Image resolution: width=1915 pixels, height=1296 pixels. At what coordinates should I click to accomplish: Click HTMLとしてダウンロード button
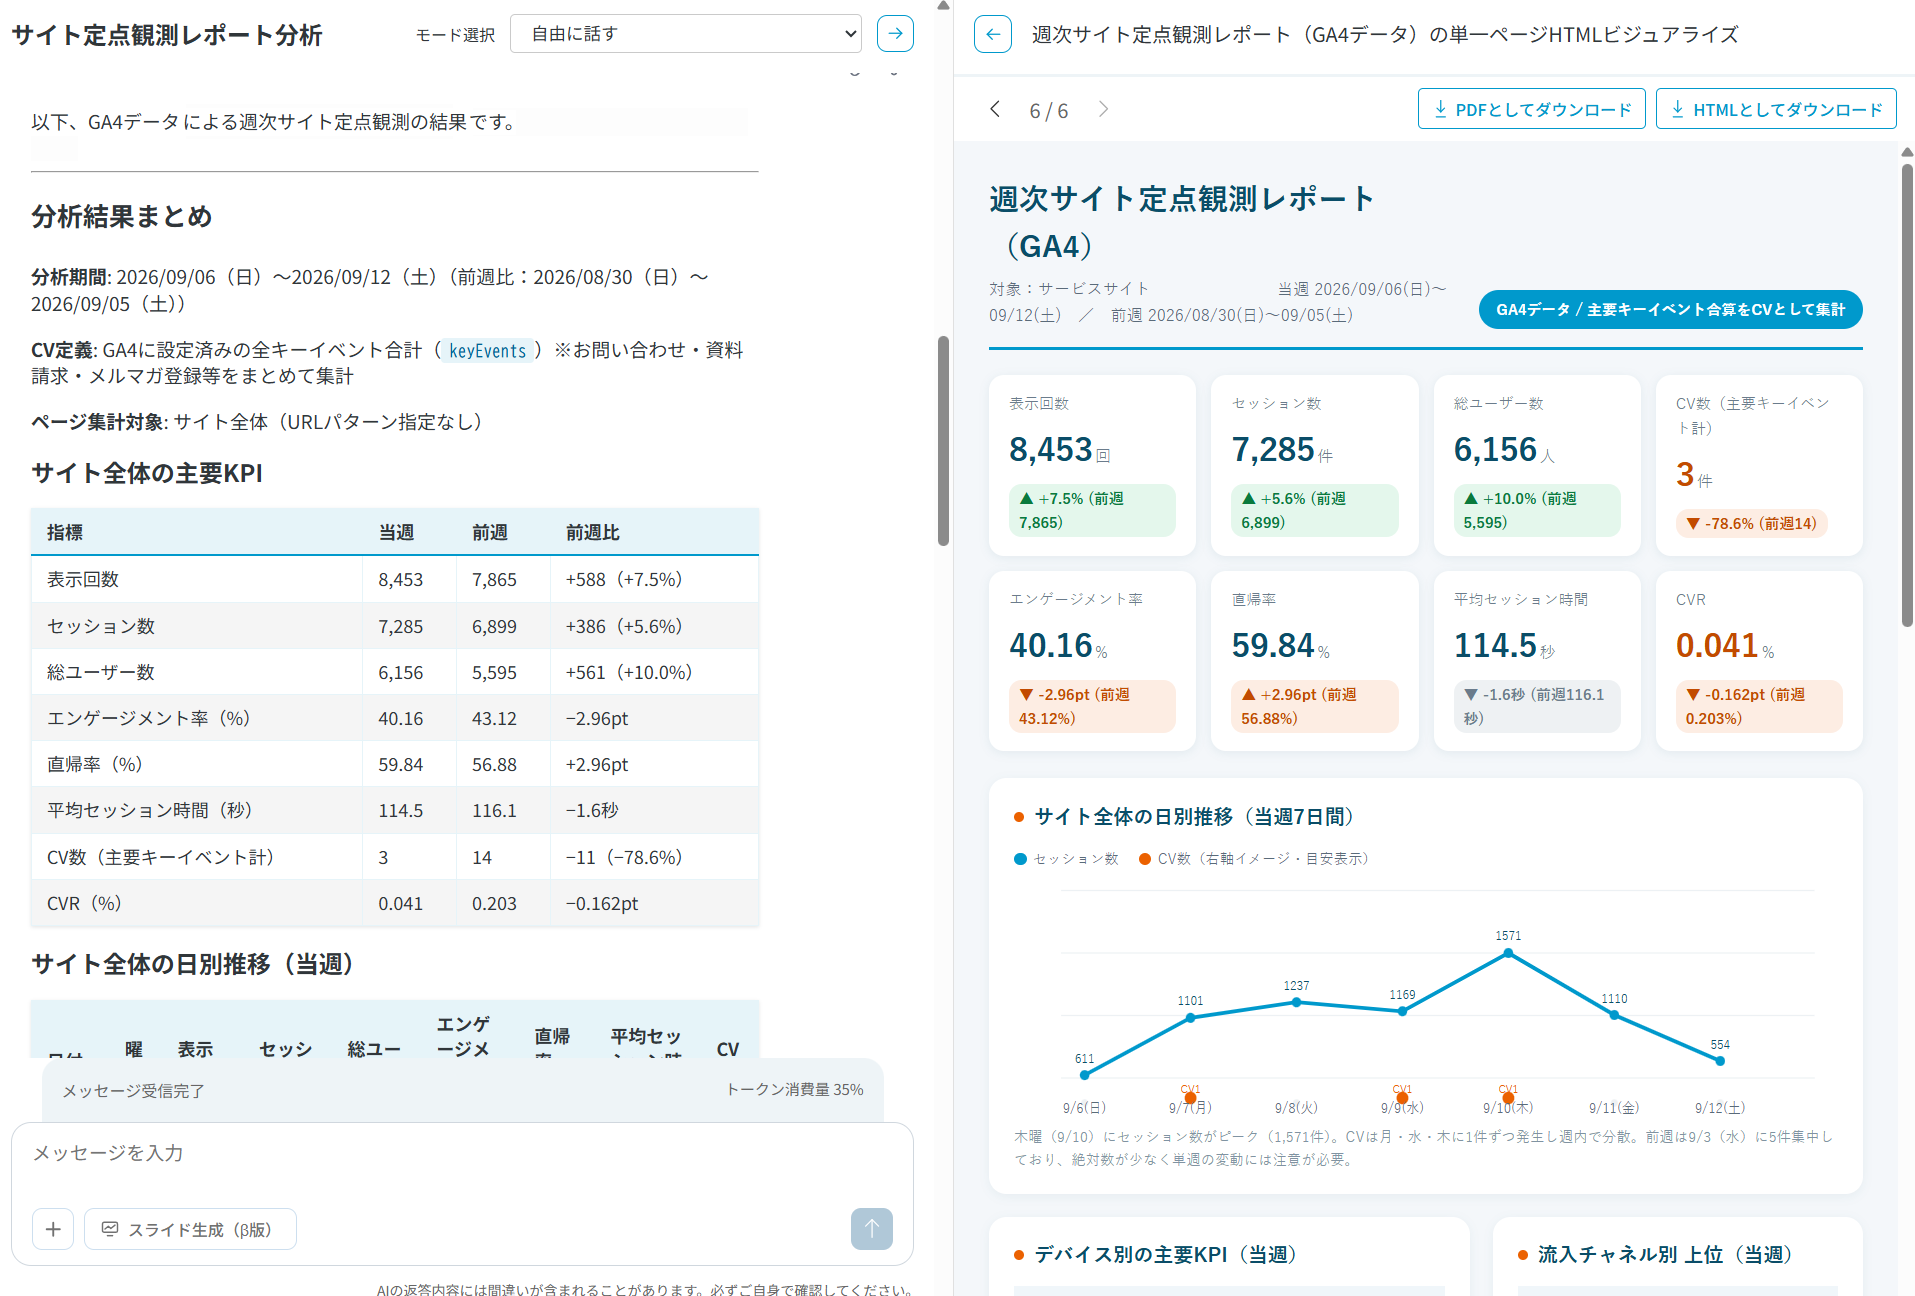1776,109
